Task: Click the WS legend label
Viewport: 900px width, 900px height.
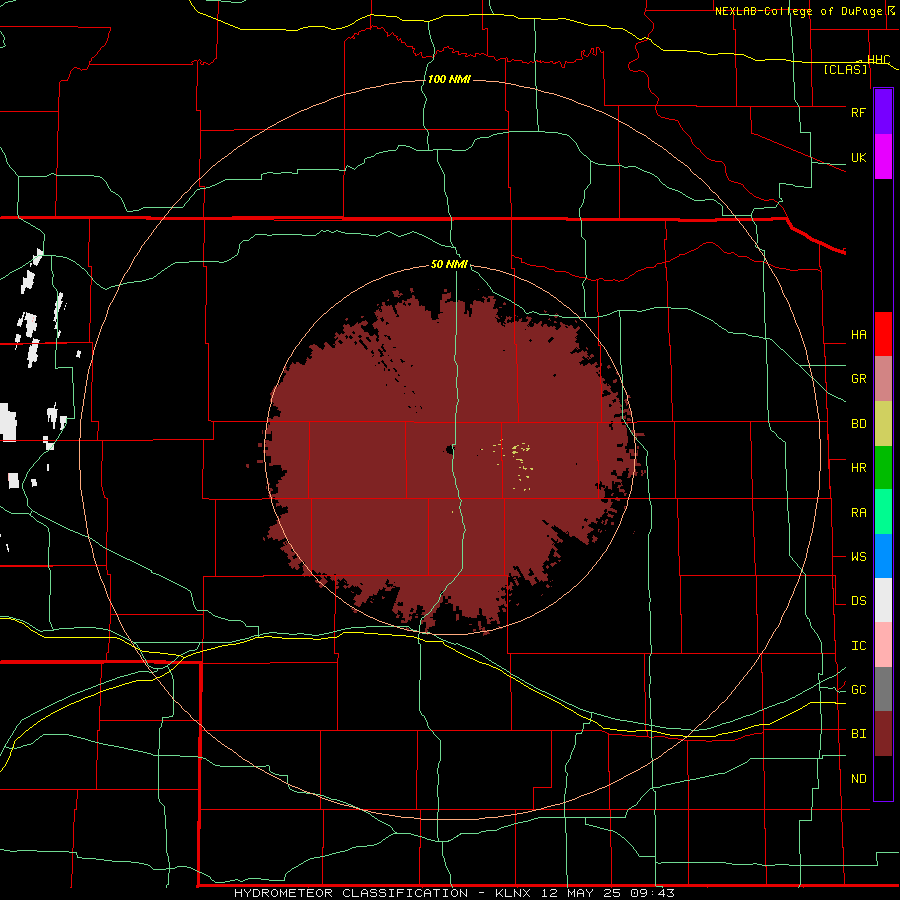Action: [858, 557]
